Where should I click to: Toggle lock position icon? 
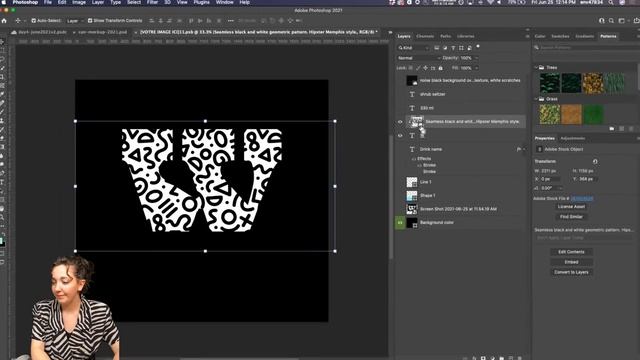425,68
